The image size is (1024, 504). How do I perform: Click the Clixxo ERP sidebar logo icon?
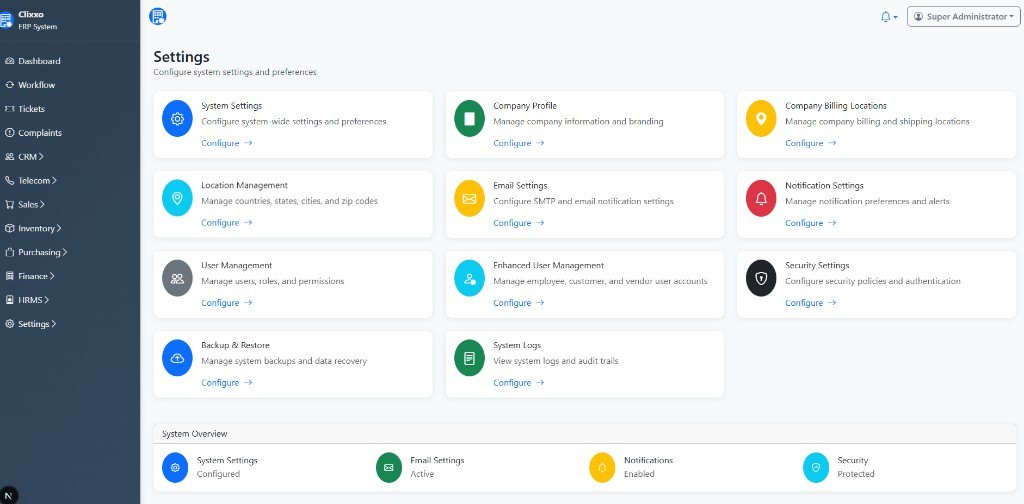click(x=6, y=20)
